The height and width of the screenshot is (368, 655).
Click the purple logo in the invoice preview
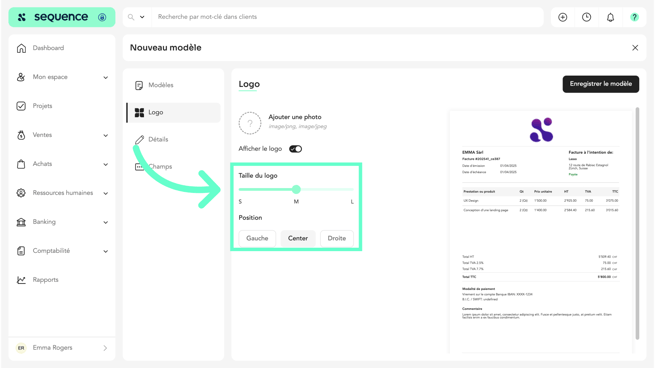541,130
